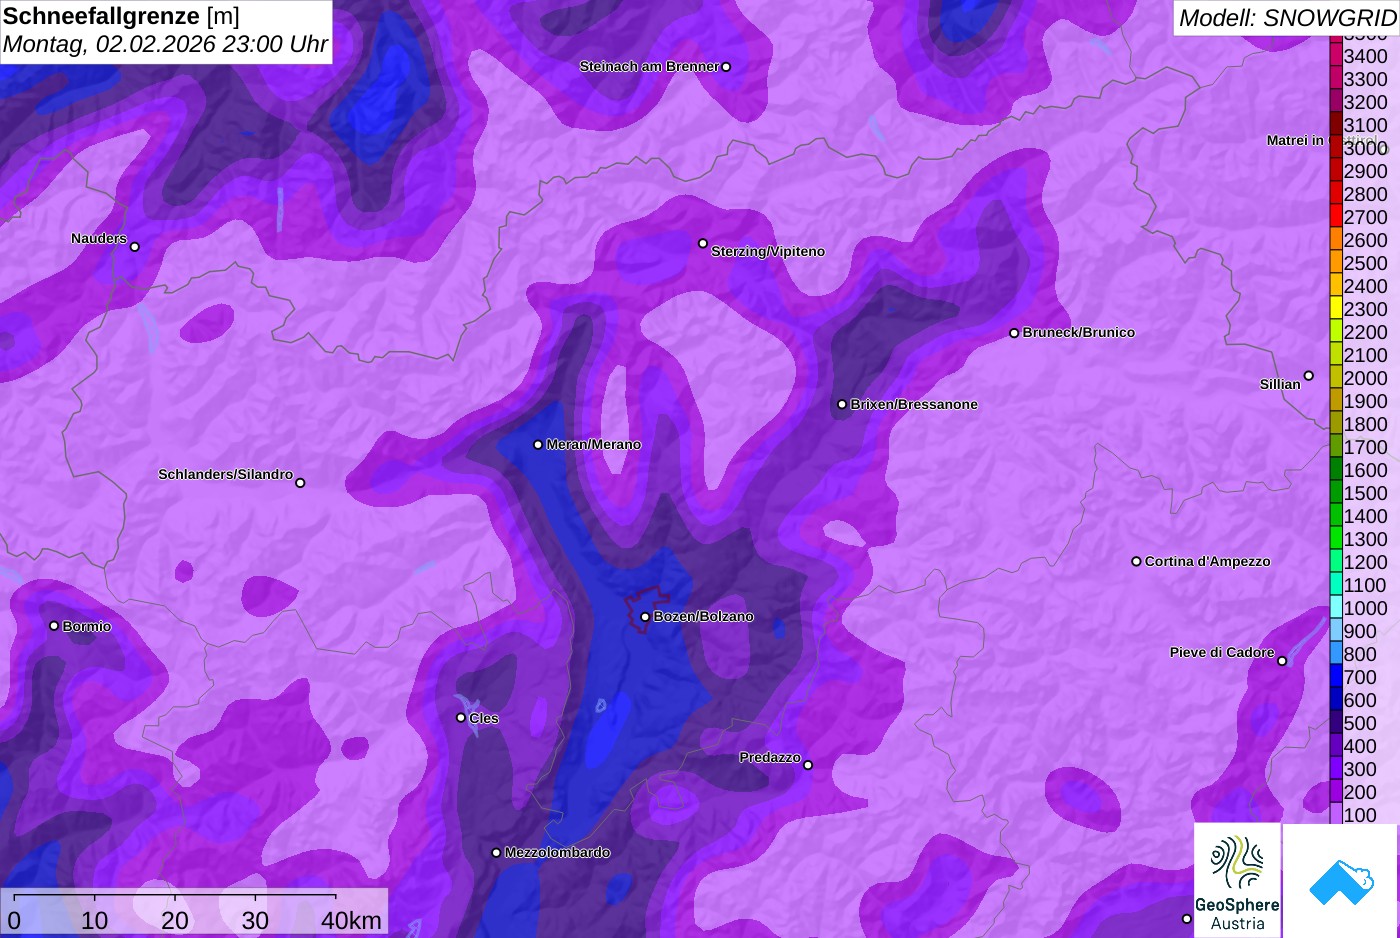Click the Mezzolombardo marker dot
Screen dimensions: 1400x938
coord(496,853)
